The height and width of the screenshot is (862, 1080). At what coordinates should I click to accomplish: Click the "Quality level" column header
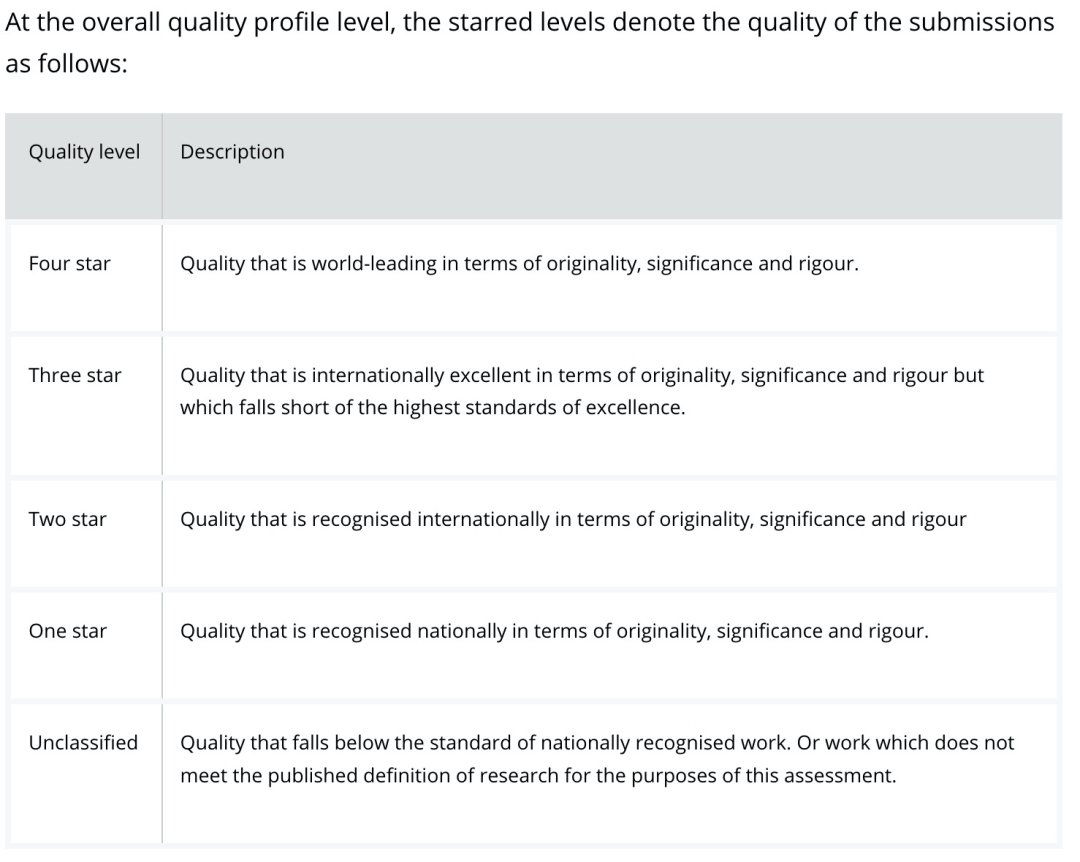[x=84, y=153]
